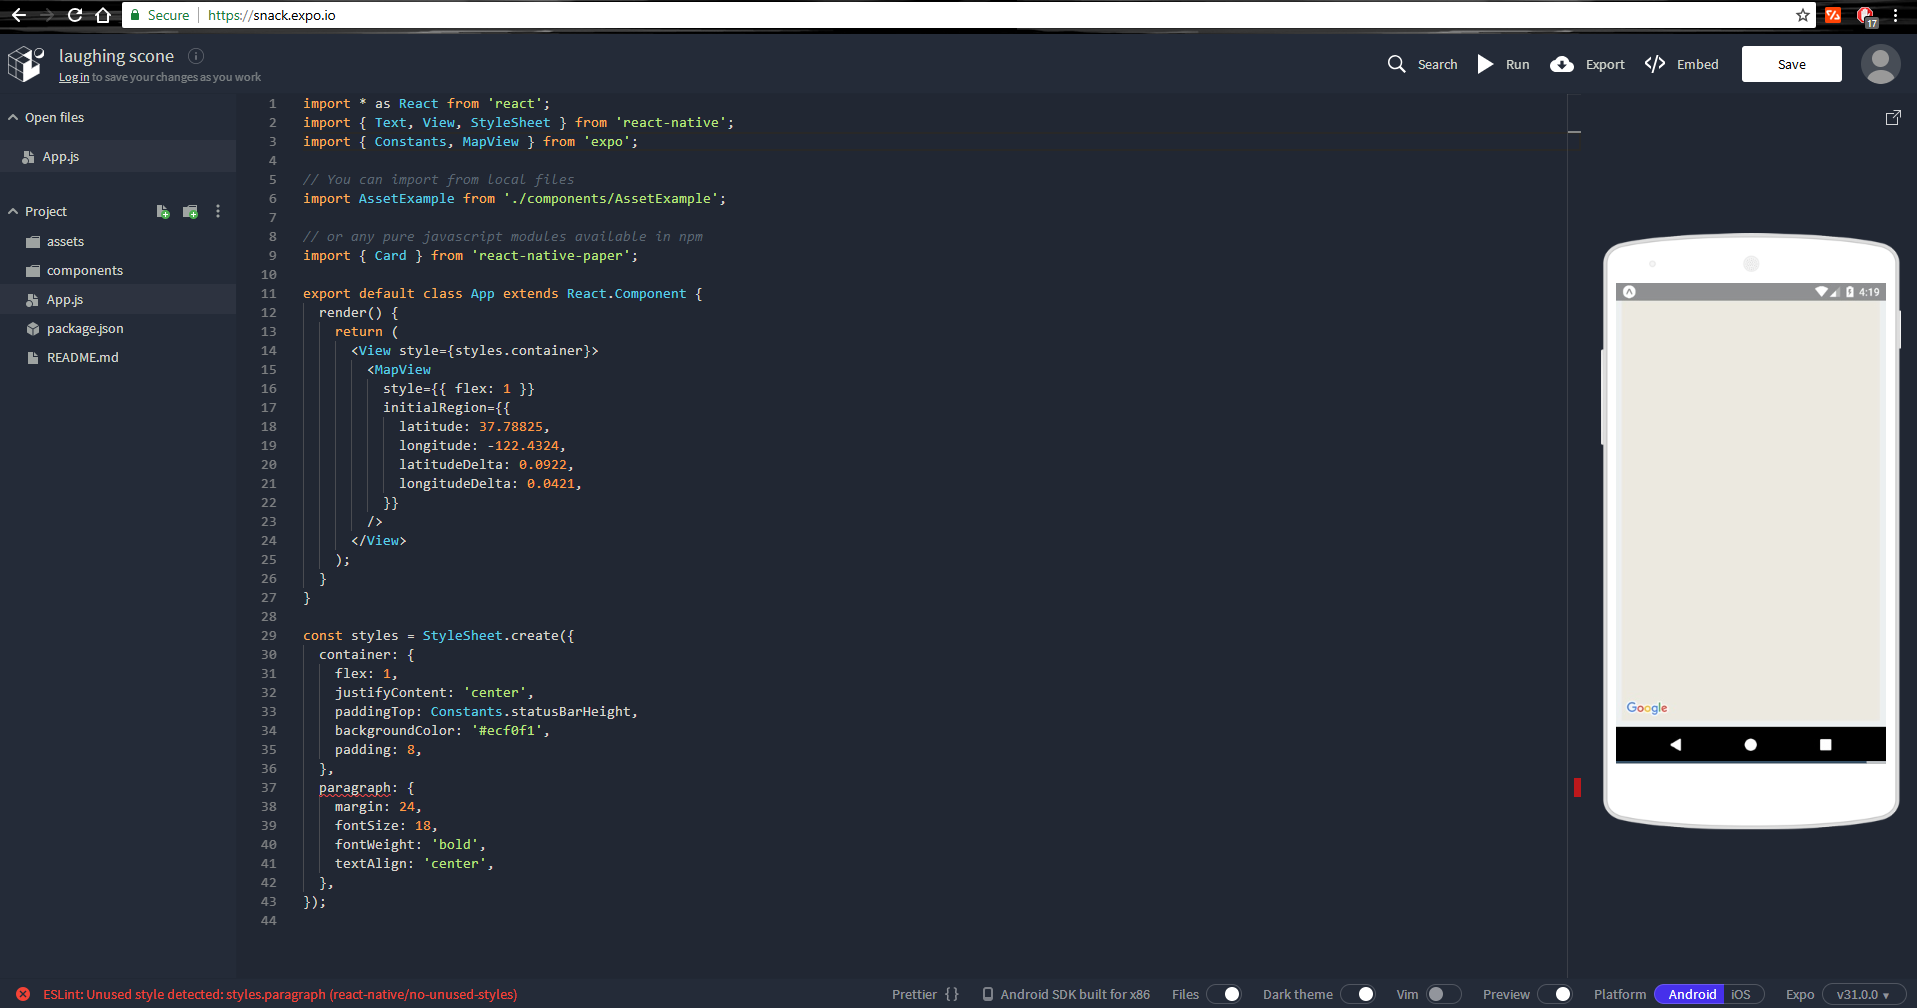Collapse the Open files section

[13, 117]
